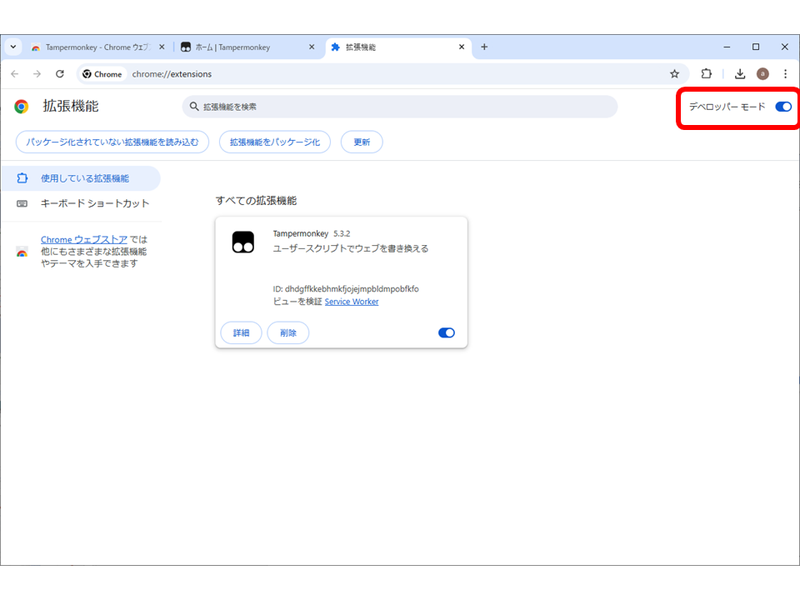
Task: Open the Chrome ウェブストア link
Action: point(84,239)
